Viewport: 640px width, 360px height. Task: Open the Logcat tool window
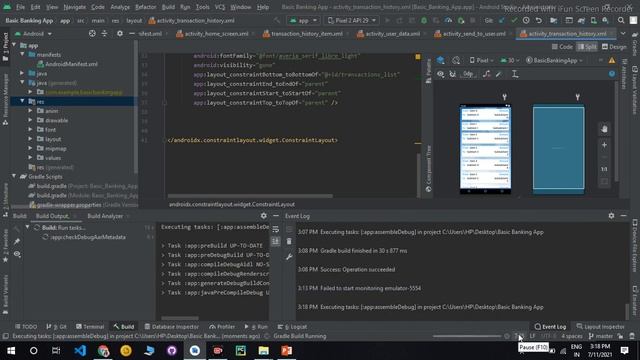click(292, 327)
